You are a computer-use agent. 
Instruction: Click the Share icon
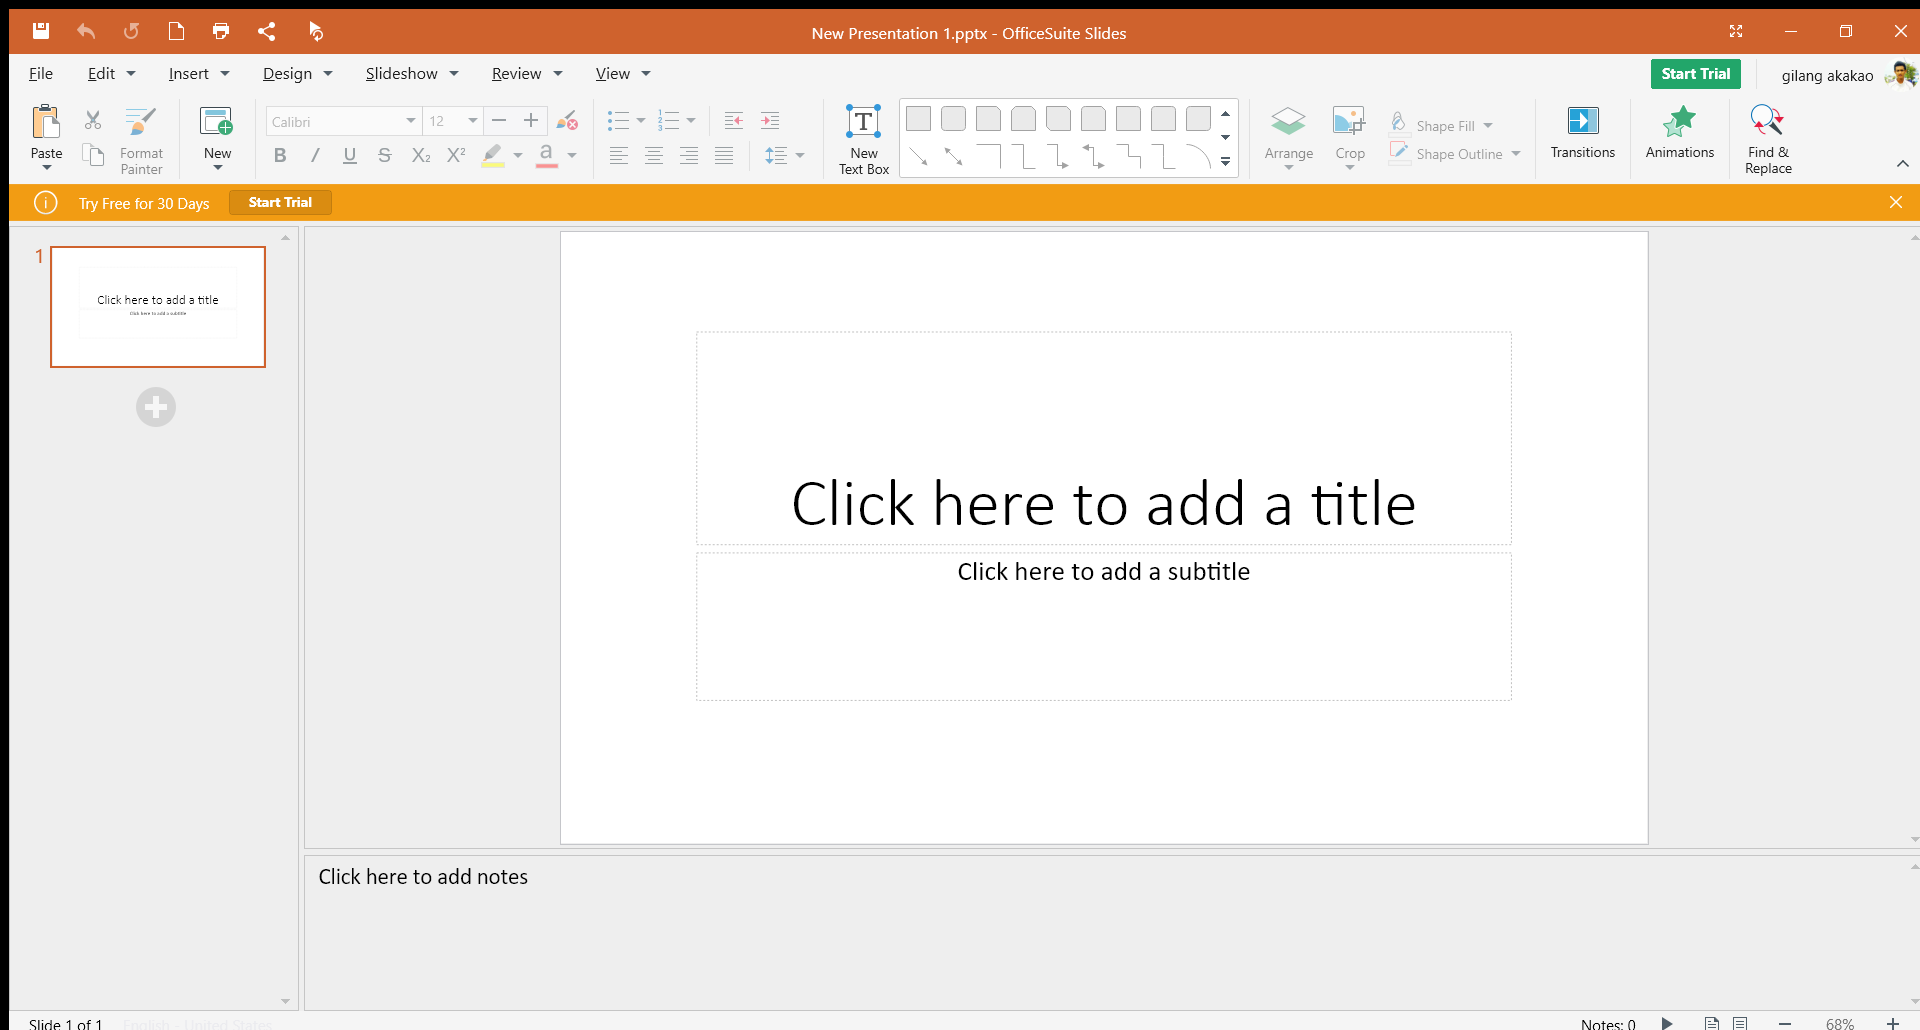coord(266,31)
